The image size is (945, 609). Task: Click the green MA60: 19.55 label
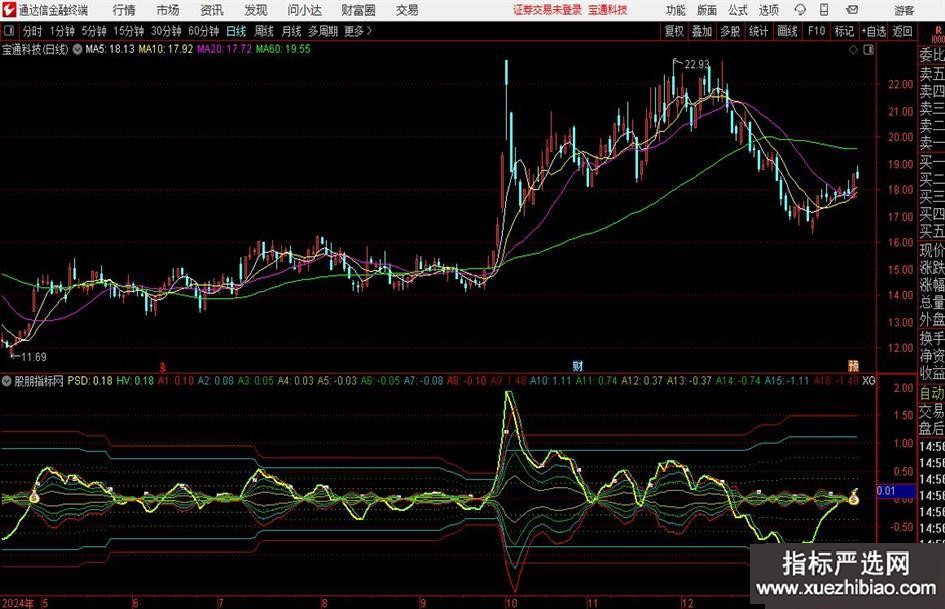pyautogui.click(x=283, y=49)
